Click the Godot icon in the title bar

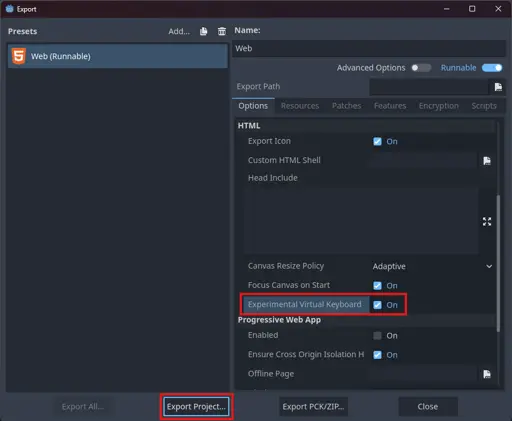pyautogui.click(x=9, y=9)
